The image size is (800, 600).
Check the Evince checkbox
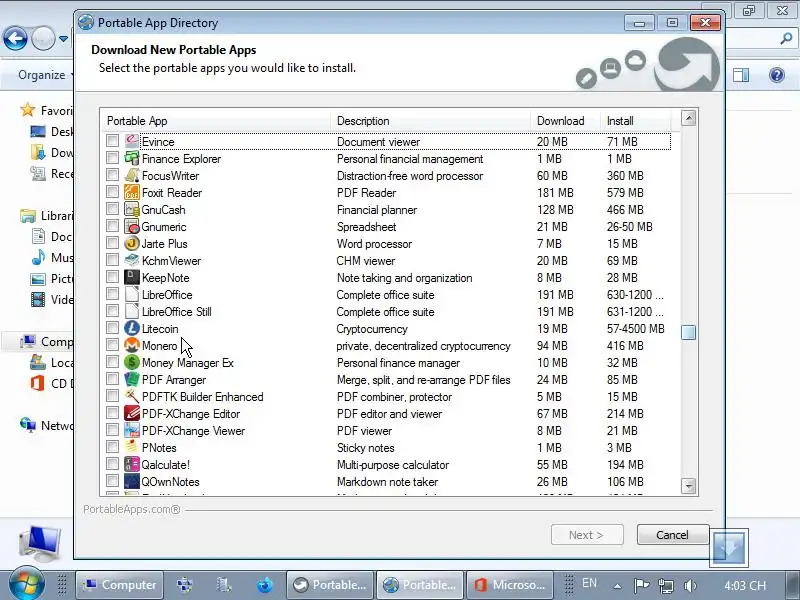click(x=112, y=140)
